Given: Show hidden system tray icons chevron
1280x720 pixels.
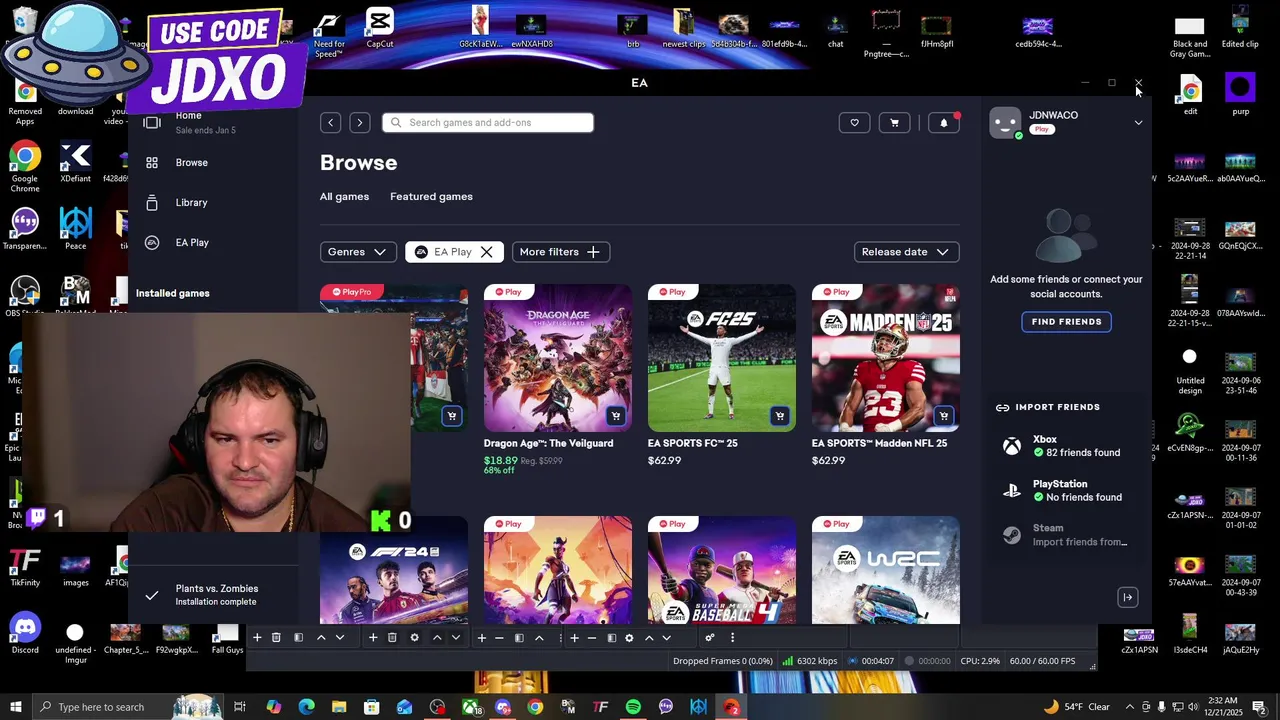Looking at the screenshot, I should [1130, 707].
